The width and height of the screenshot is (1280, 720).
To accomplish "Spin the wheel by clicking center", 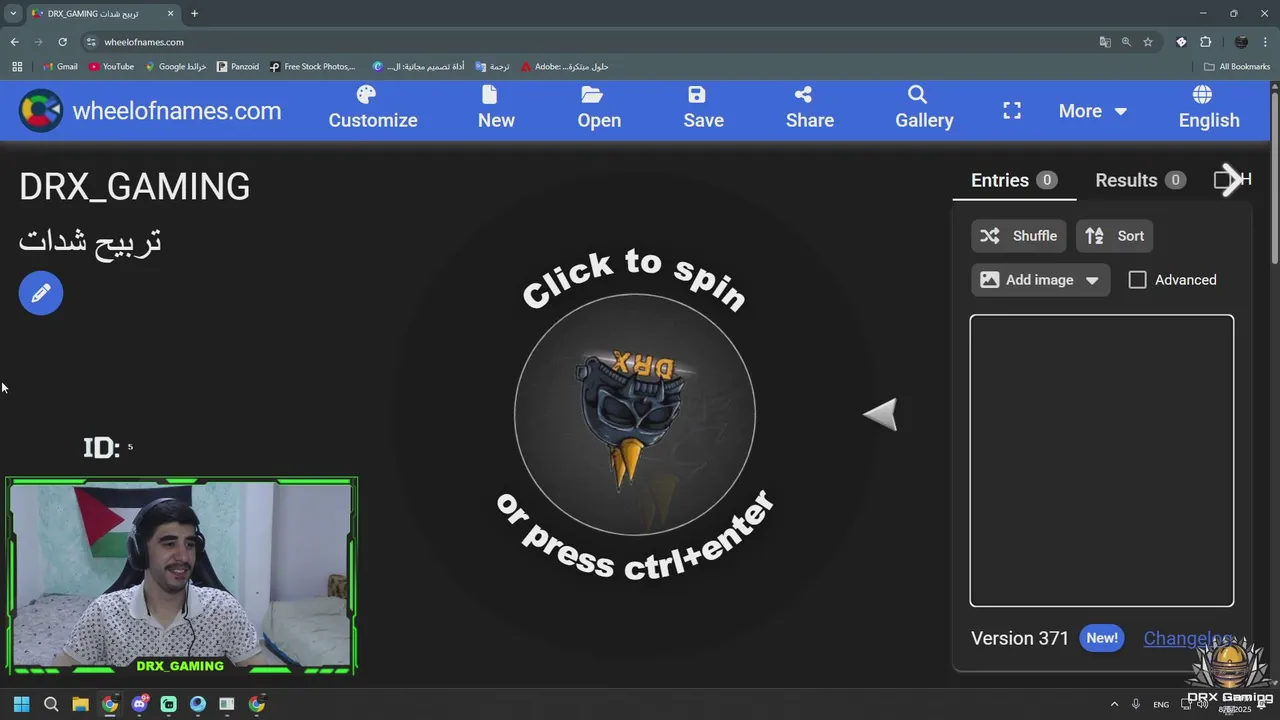I will 634,415.
